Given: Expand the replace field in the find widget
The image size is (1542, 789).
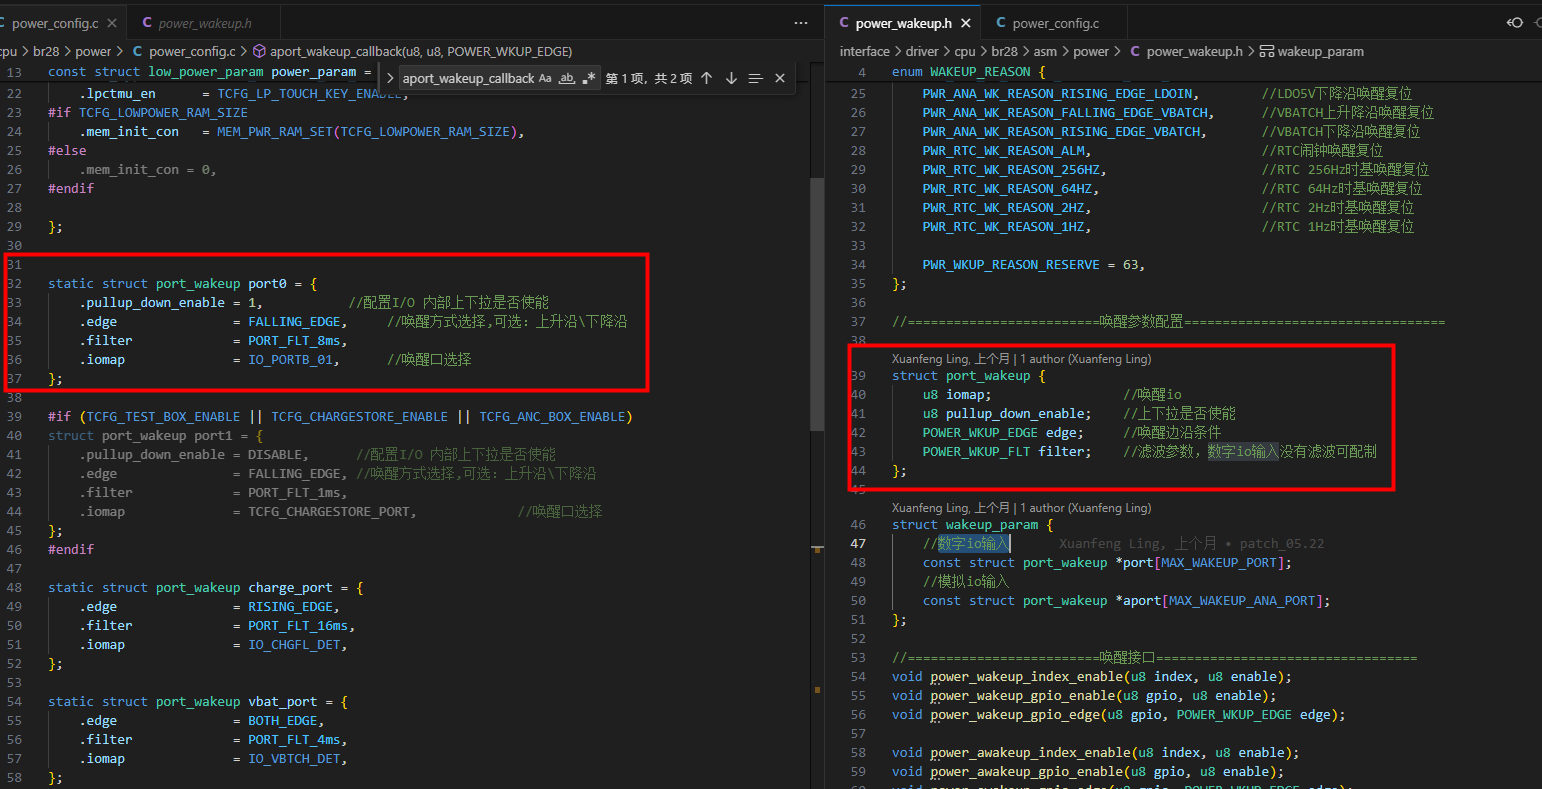Looking at the screenshot, I should coord(391,78).
